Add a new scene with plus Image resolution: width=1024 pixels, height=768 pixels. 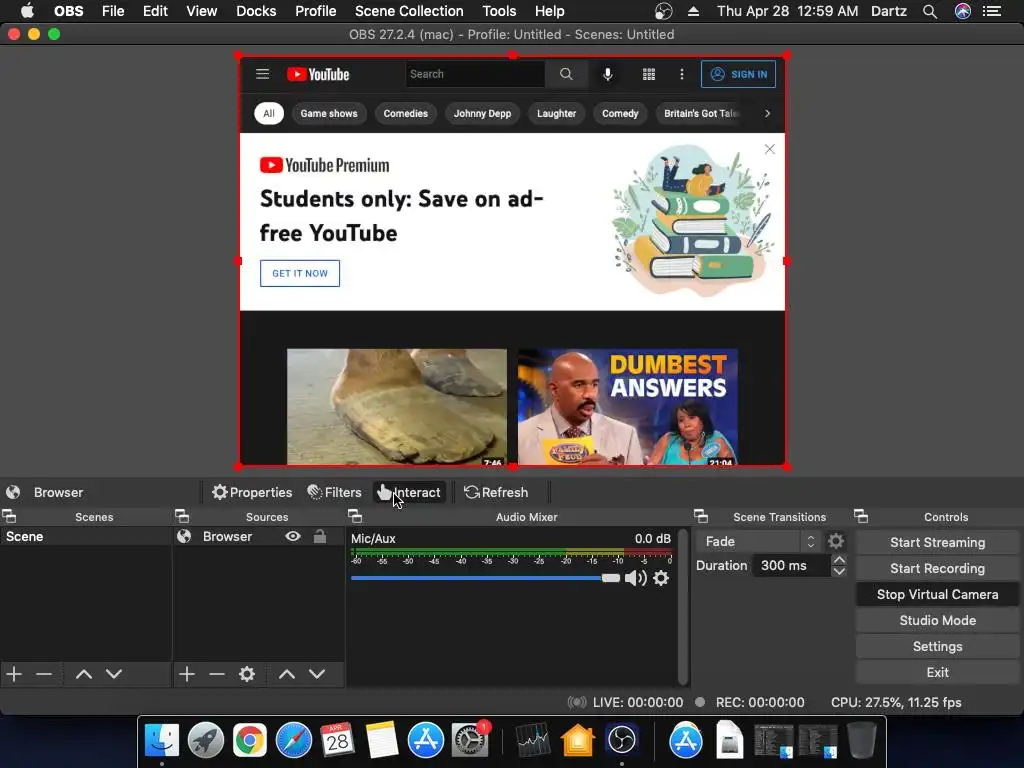tap(14, 673)
